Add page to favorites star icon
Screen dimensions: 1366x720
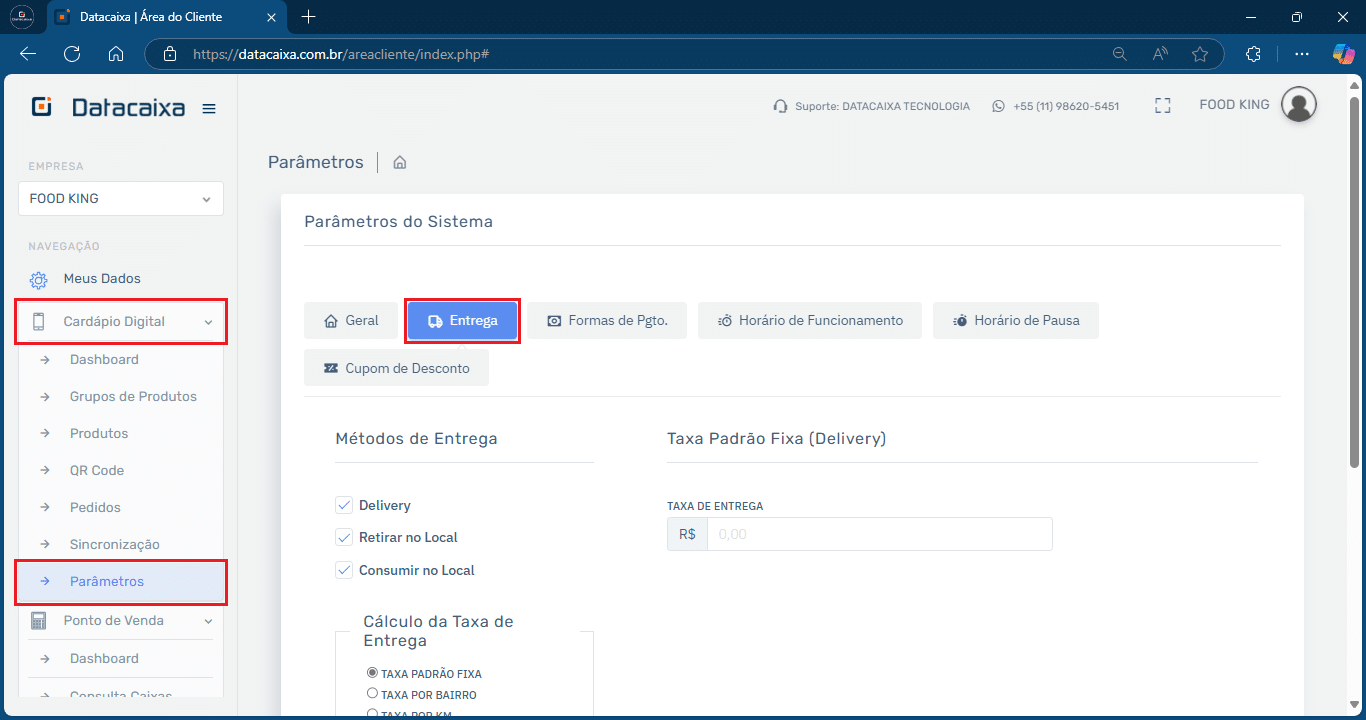(x=1200, y=54)
